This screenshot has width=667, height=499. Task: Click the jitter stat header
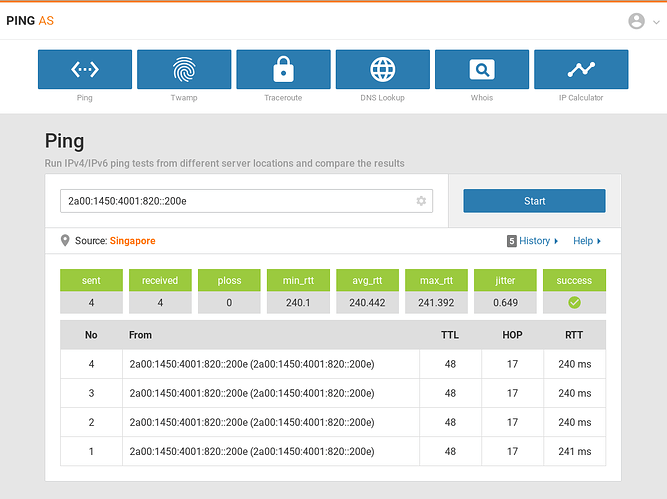point(505,280)
